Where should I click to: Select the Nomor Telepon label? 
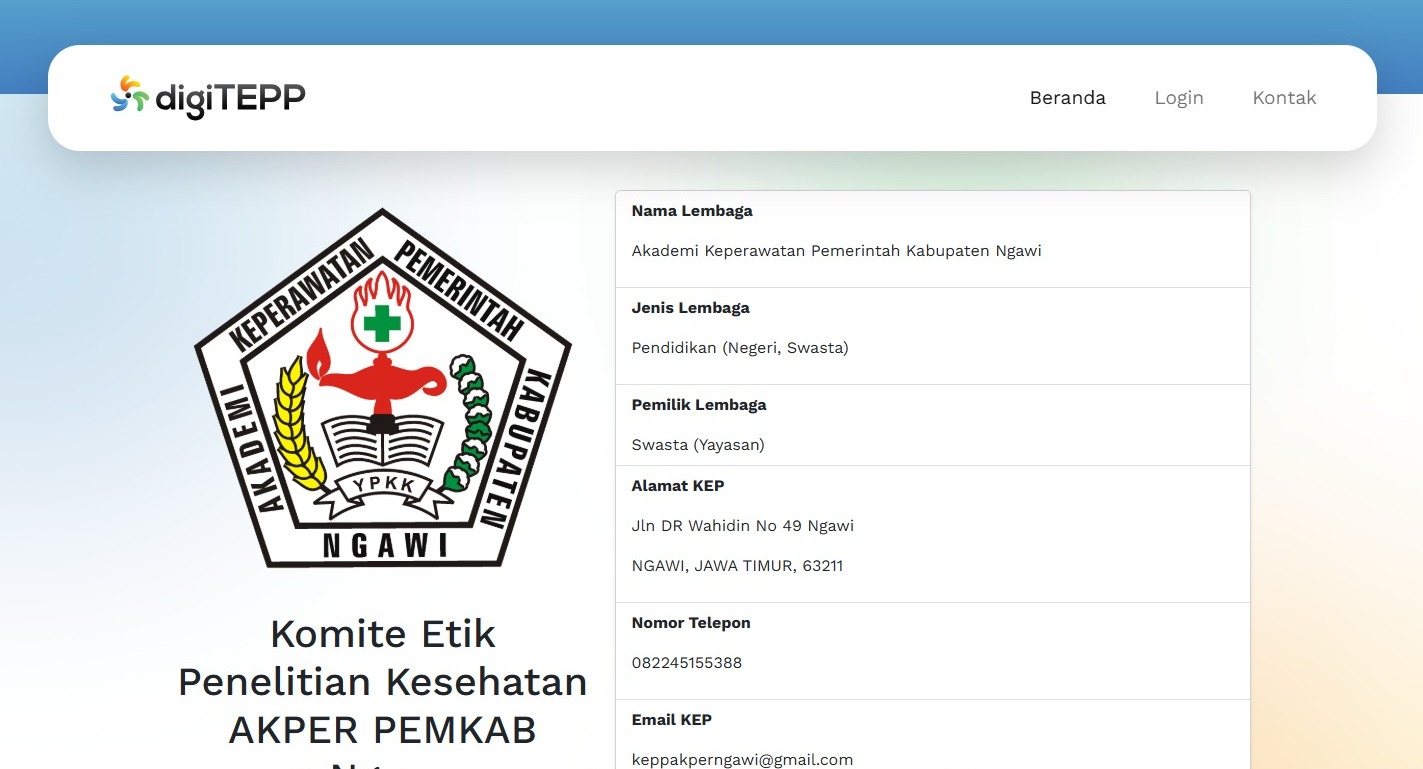(x=691, y=623)
